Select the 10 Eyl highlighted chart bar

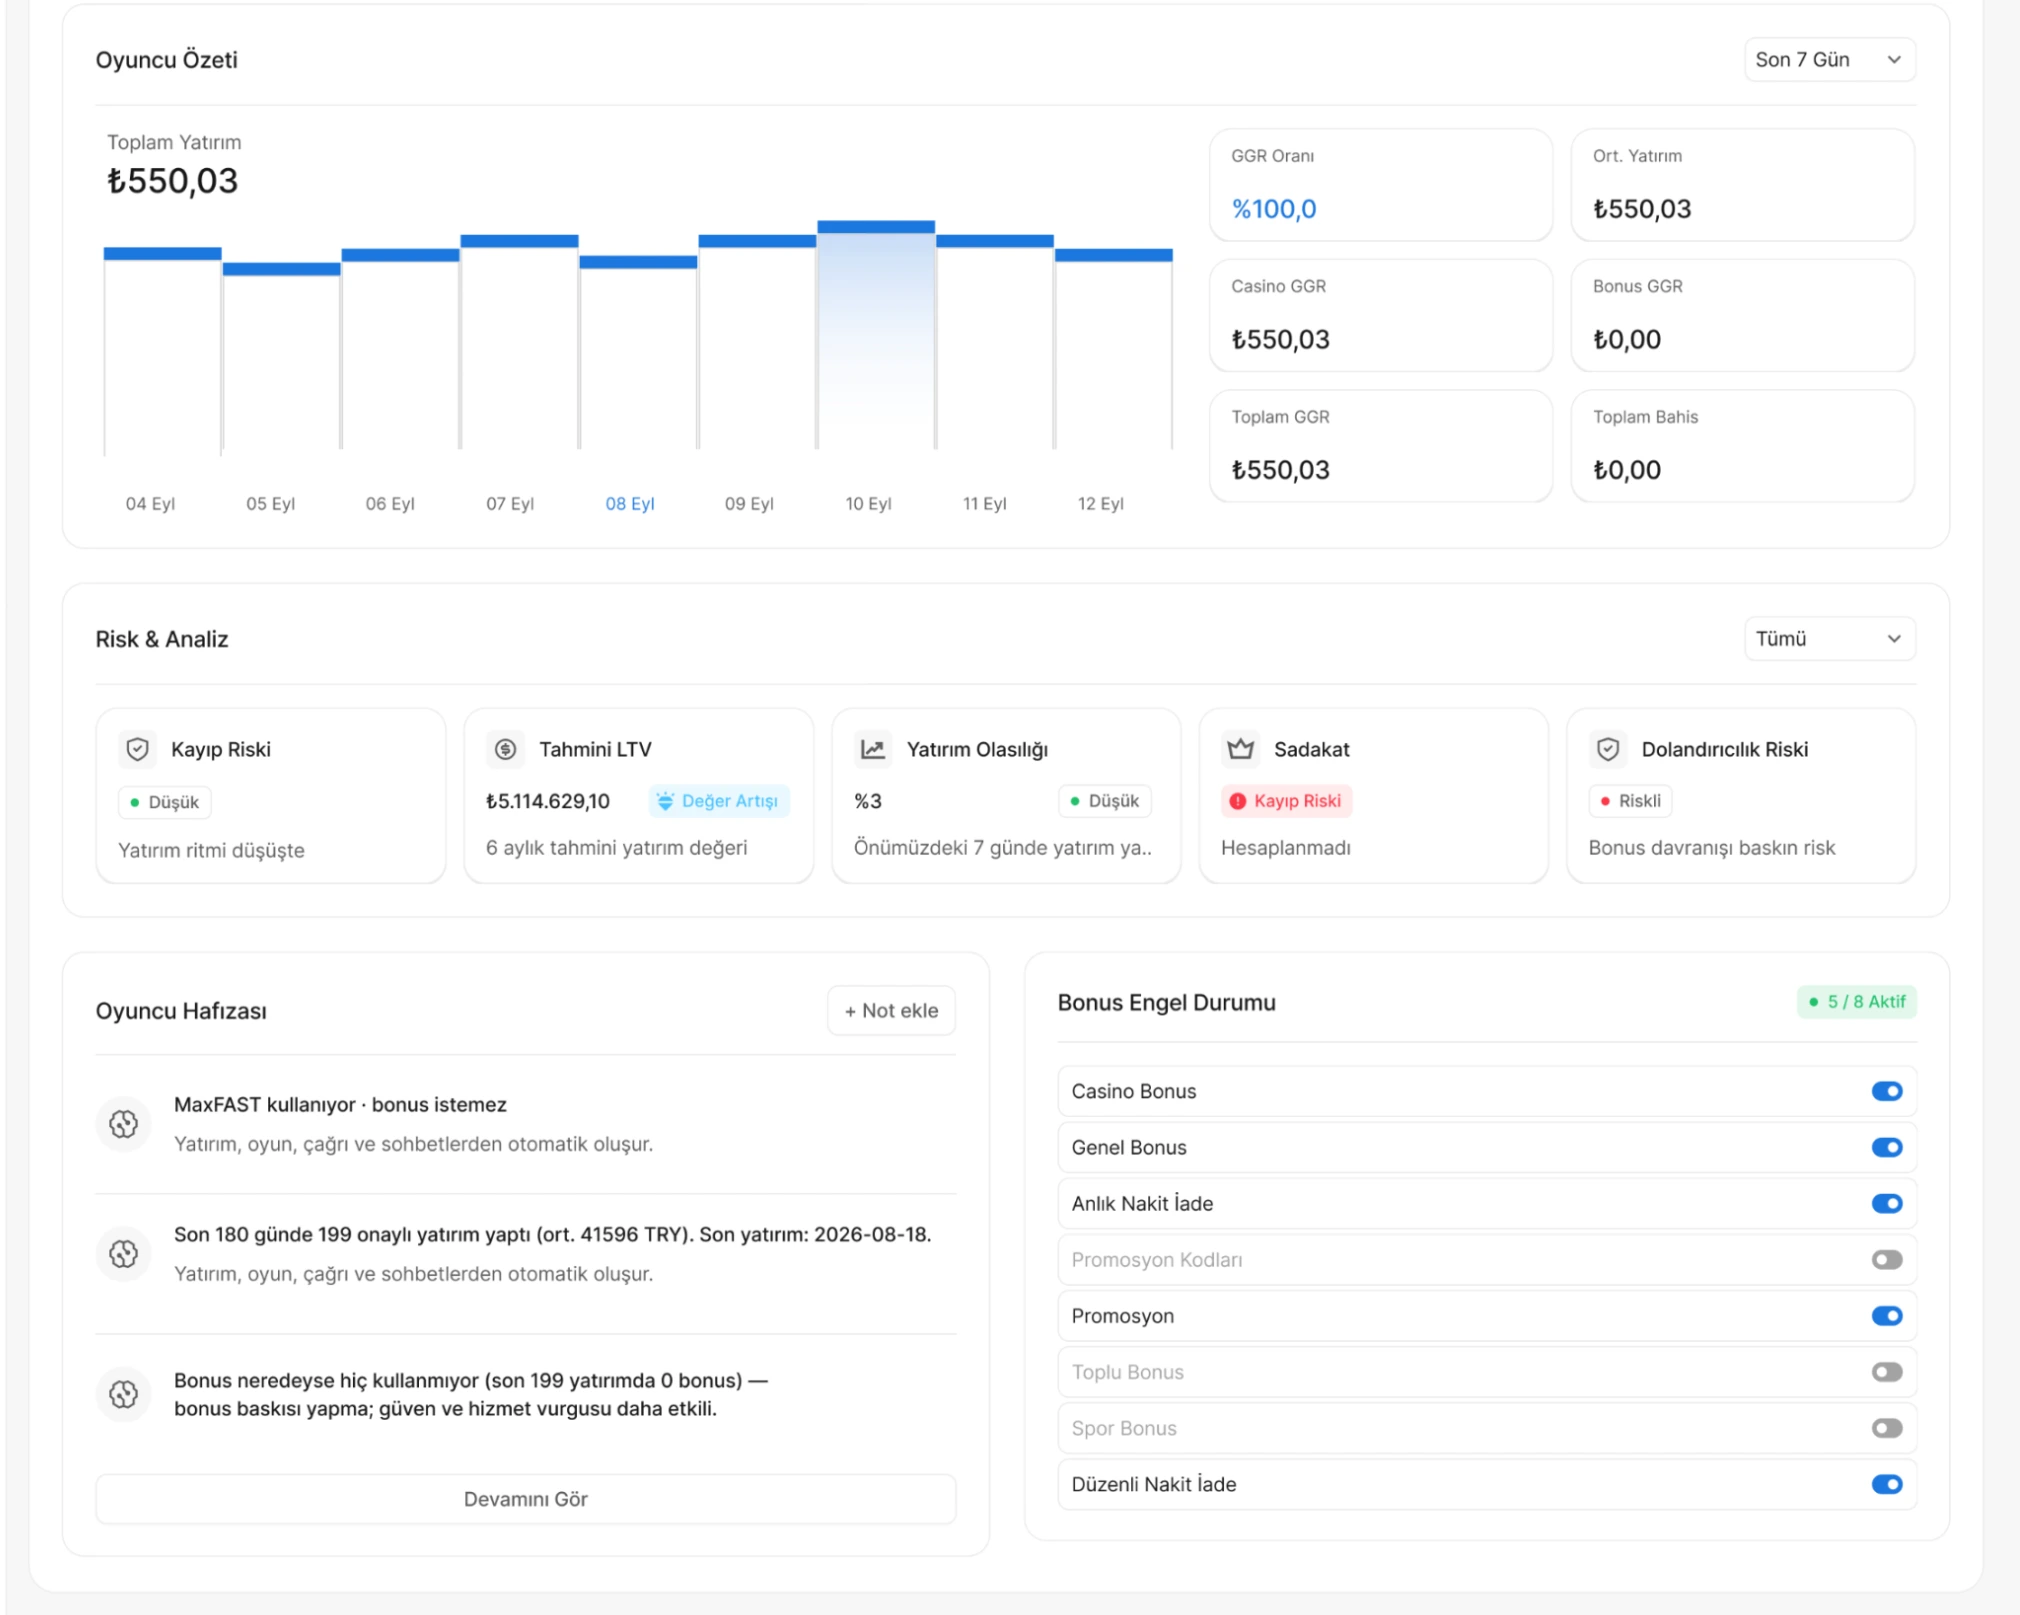[876, 335]
